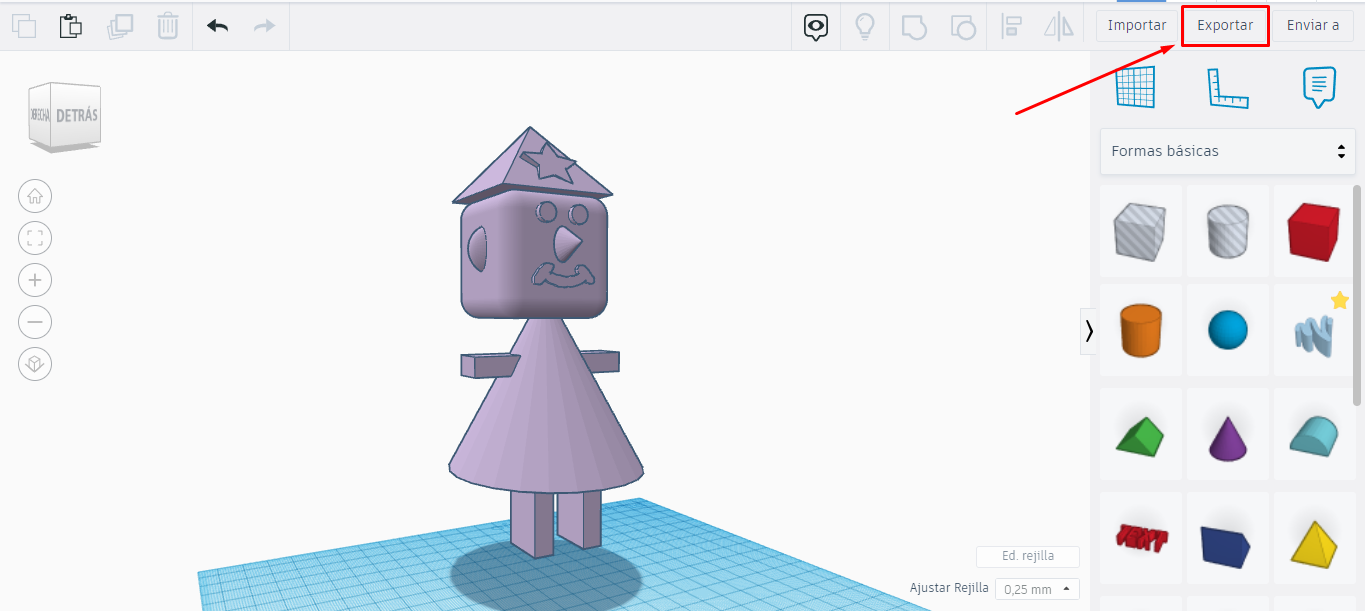Viewport: 1365px width, 611px height.
Task: Select the star on the character's hat
Action: click(549, 161)
